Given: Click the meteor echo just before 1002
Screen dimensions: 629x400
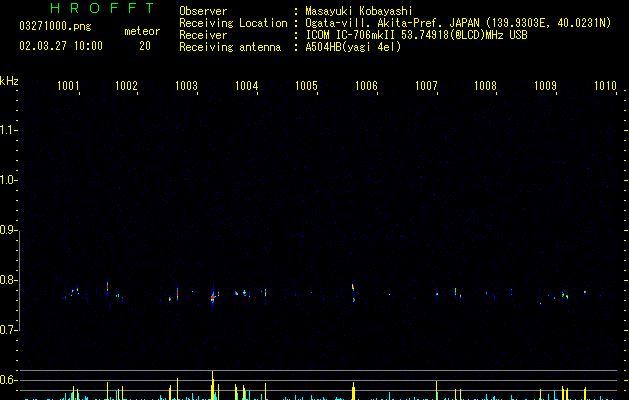Looking at the screenshot, I should point(108,287).
